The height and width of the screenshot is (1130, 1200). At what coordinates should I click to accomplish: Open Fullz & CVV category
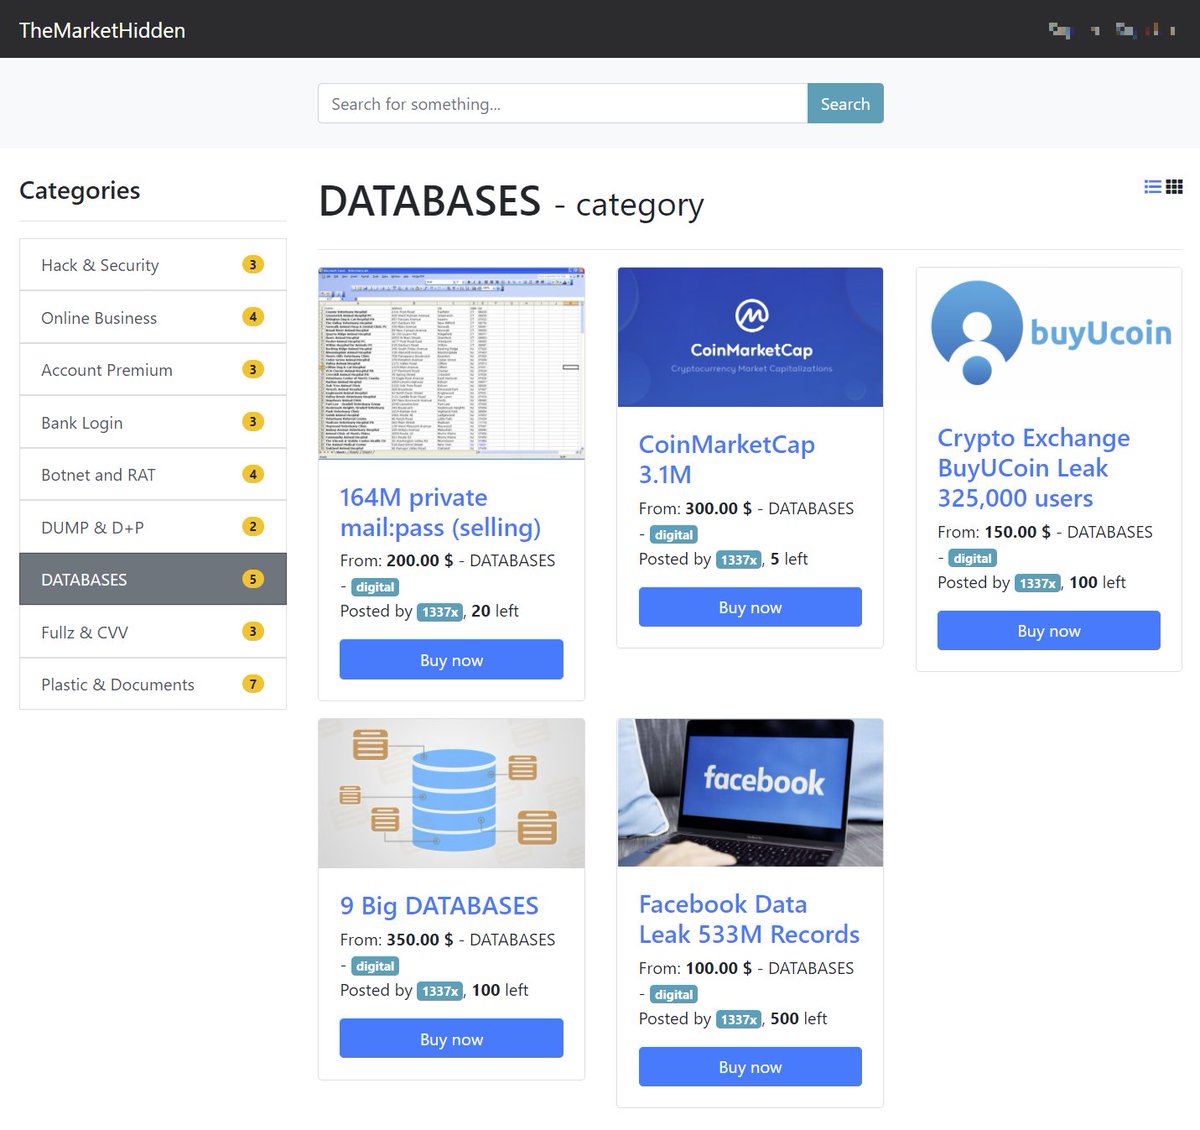click(x=153, y=632)
